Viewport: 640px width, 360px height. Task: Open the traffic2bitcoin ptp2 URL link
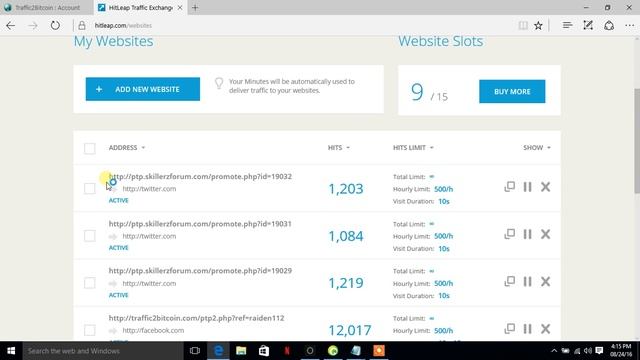tap(196, 318)
